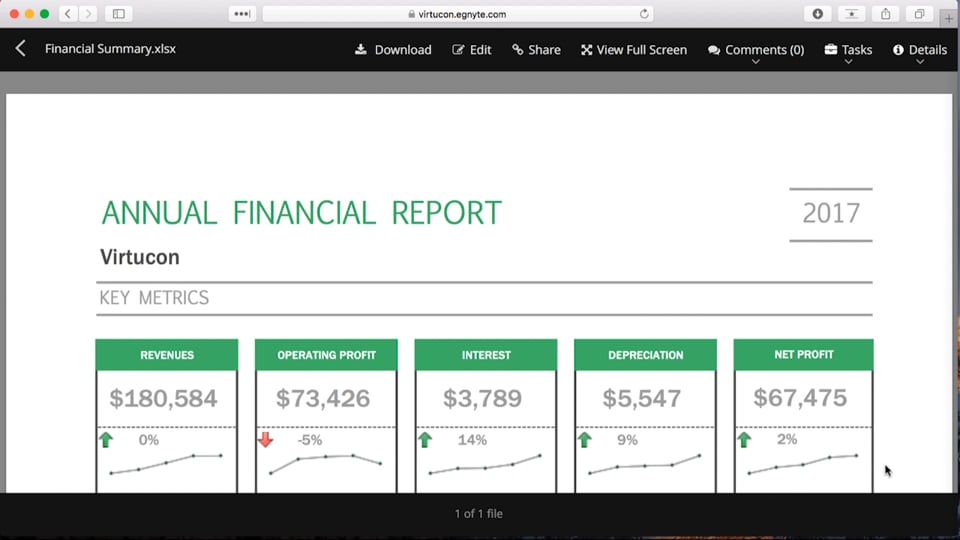The image size is (960, 540).
Task: Click the REVENUES metric card header
Action: 167,355
